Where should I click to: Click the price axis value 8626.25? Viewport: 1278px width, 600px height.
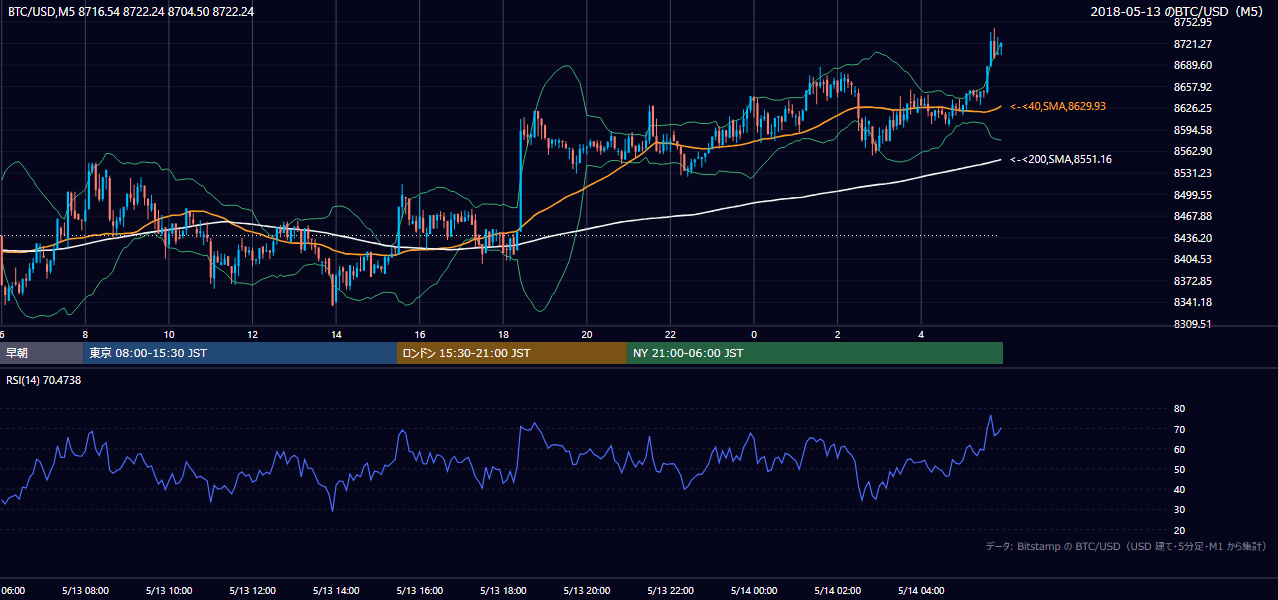(x=1193, y=108)
